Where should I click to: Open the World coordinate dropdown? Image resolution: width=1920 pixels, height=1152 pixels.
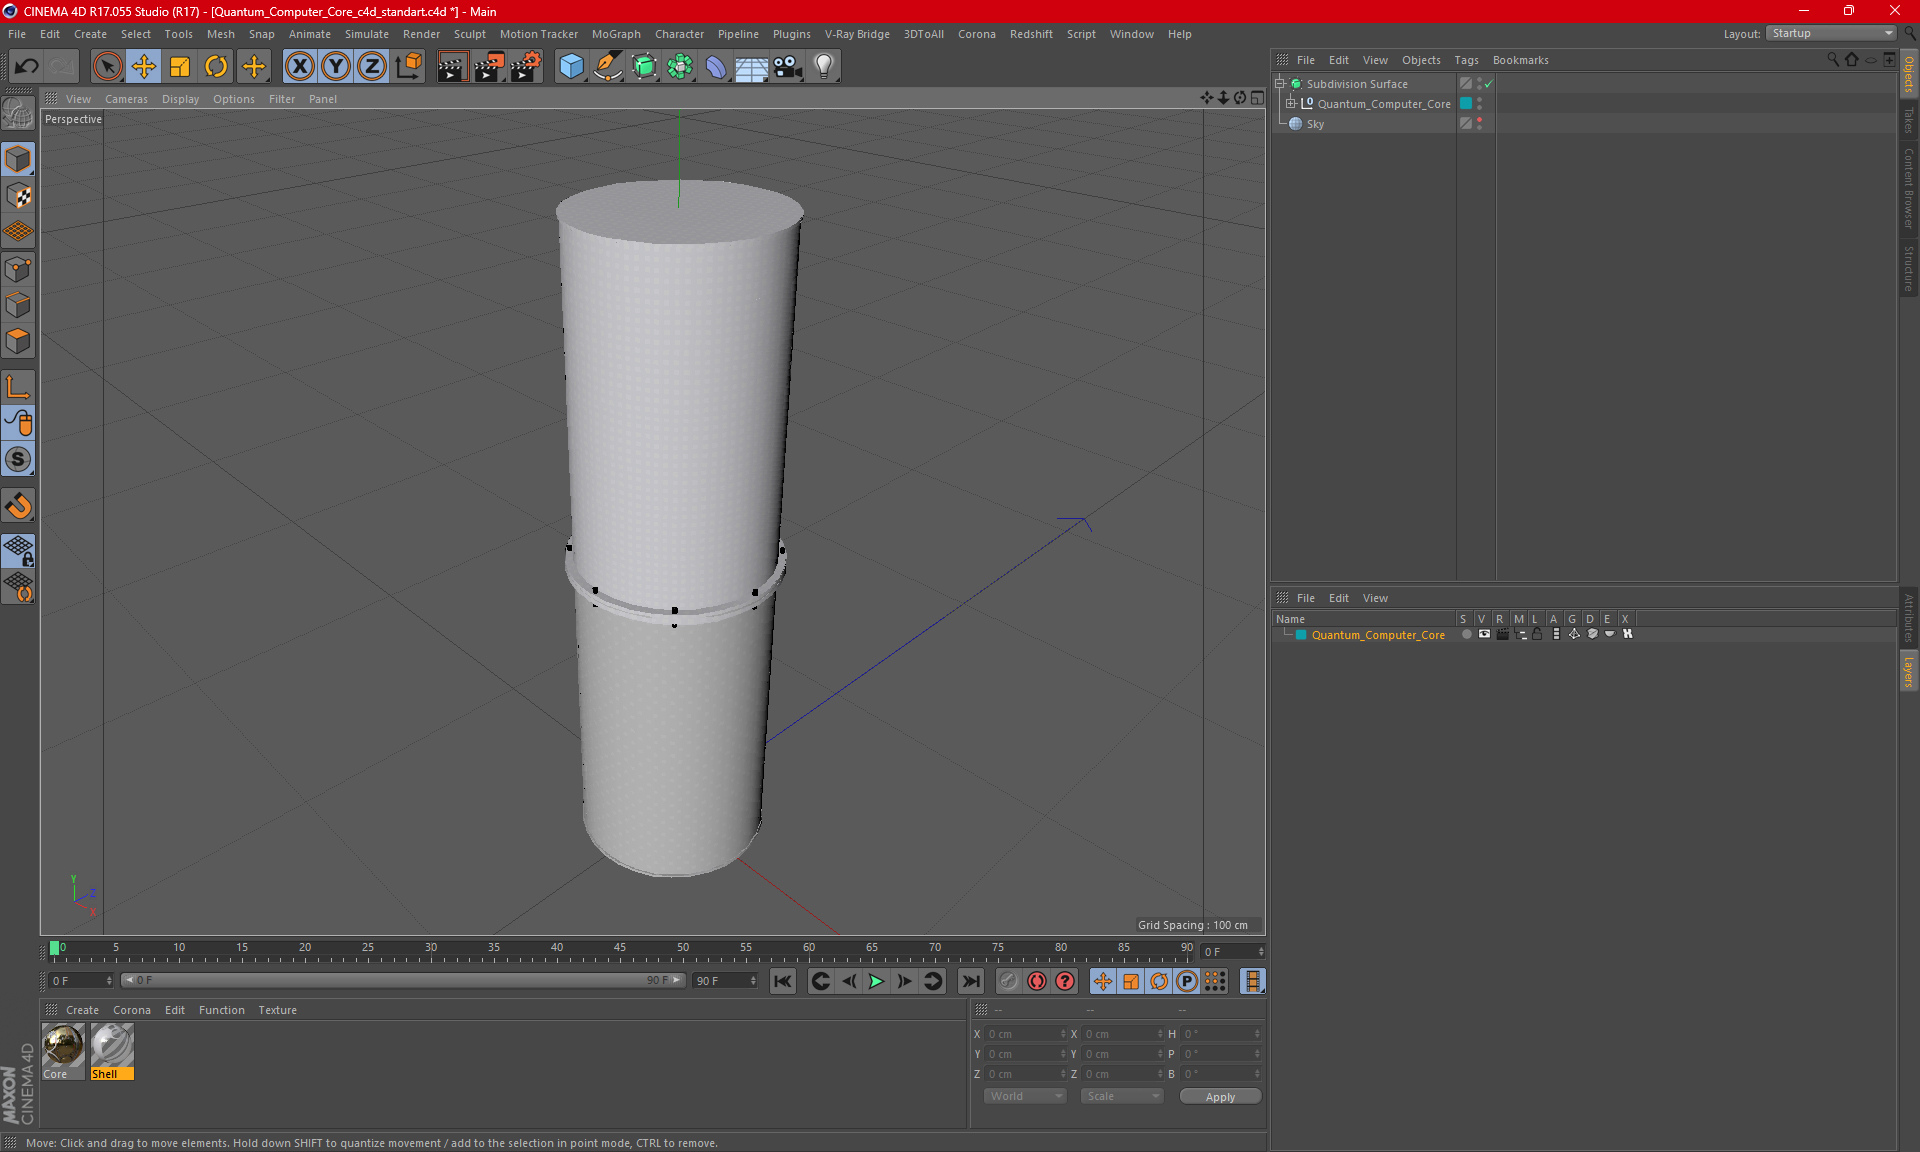1026,1096
